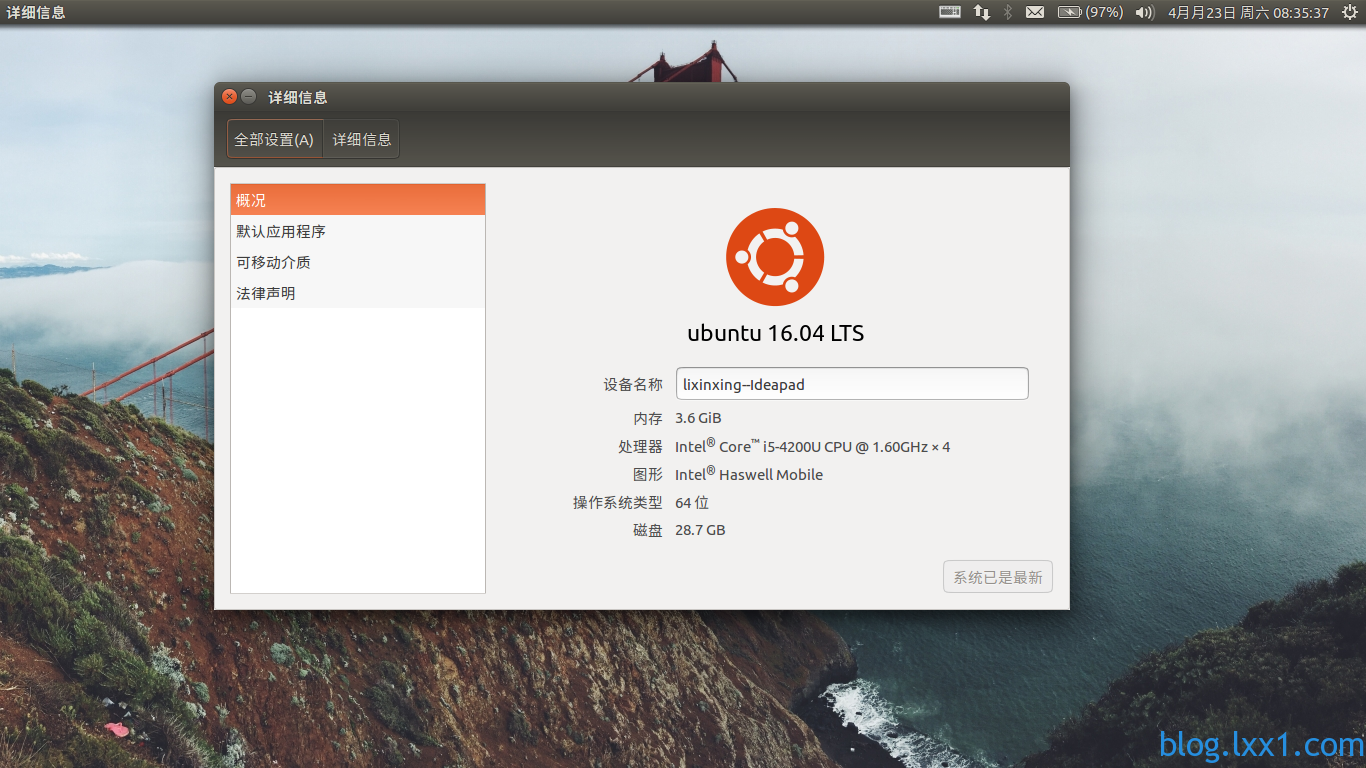This screenshot has width=1366, height=768.
Task: Select 概况 in the sidebar
Action: [x=358, y=200]
